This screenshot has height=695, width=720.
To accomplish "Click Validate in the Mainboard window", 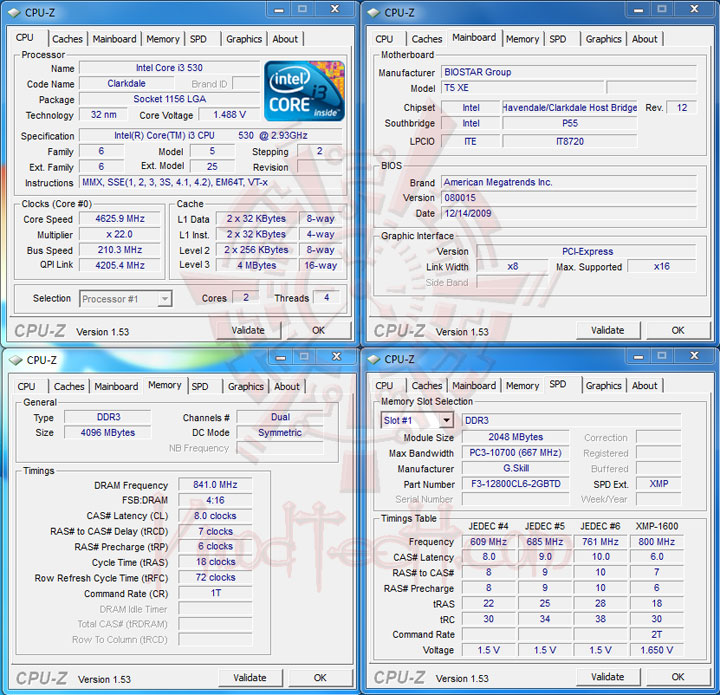I will 608,330.
